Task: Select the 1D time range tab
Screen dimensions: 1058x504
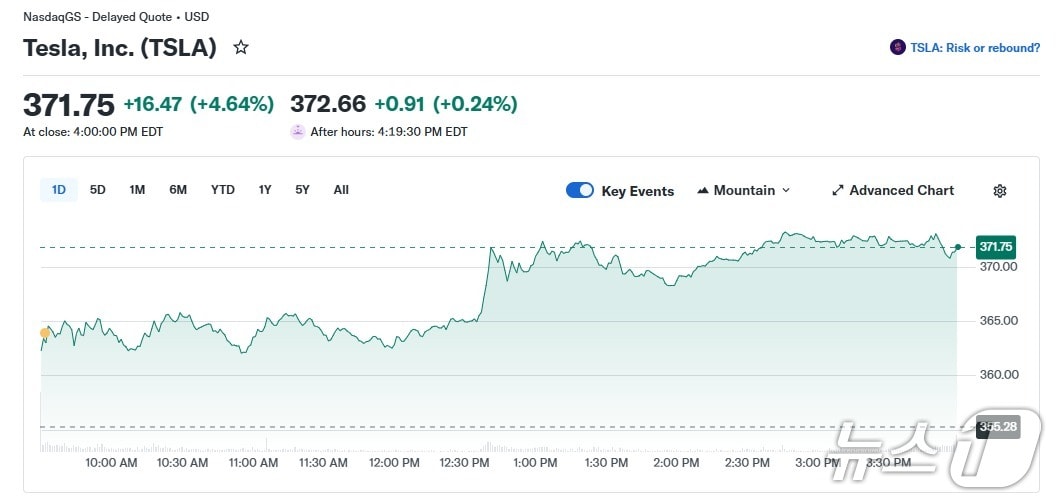Action: (x=59, y=190)
